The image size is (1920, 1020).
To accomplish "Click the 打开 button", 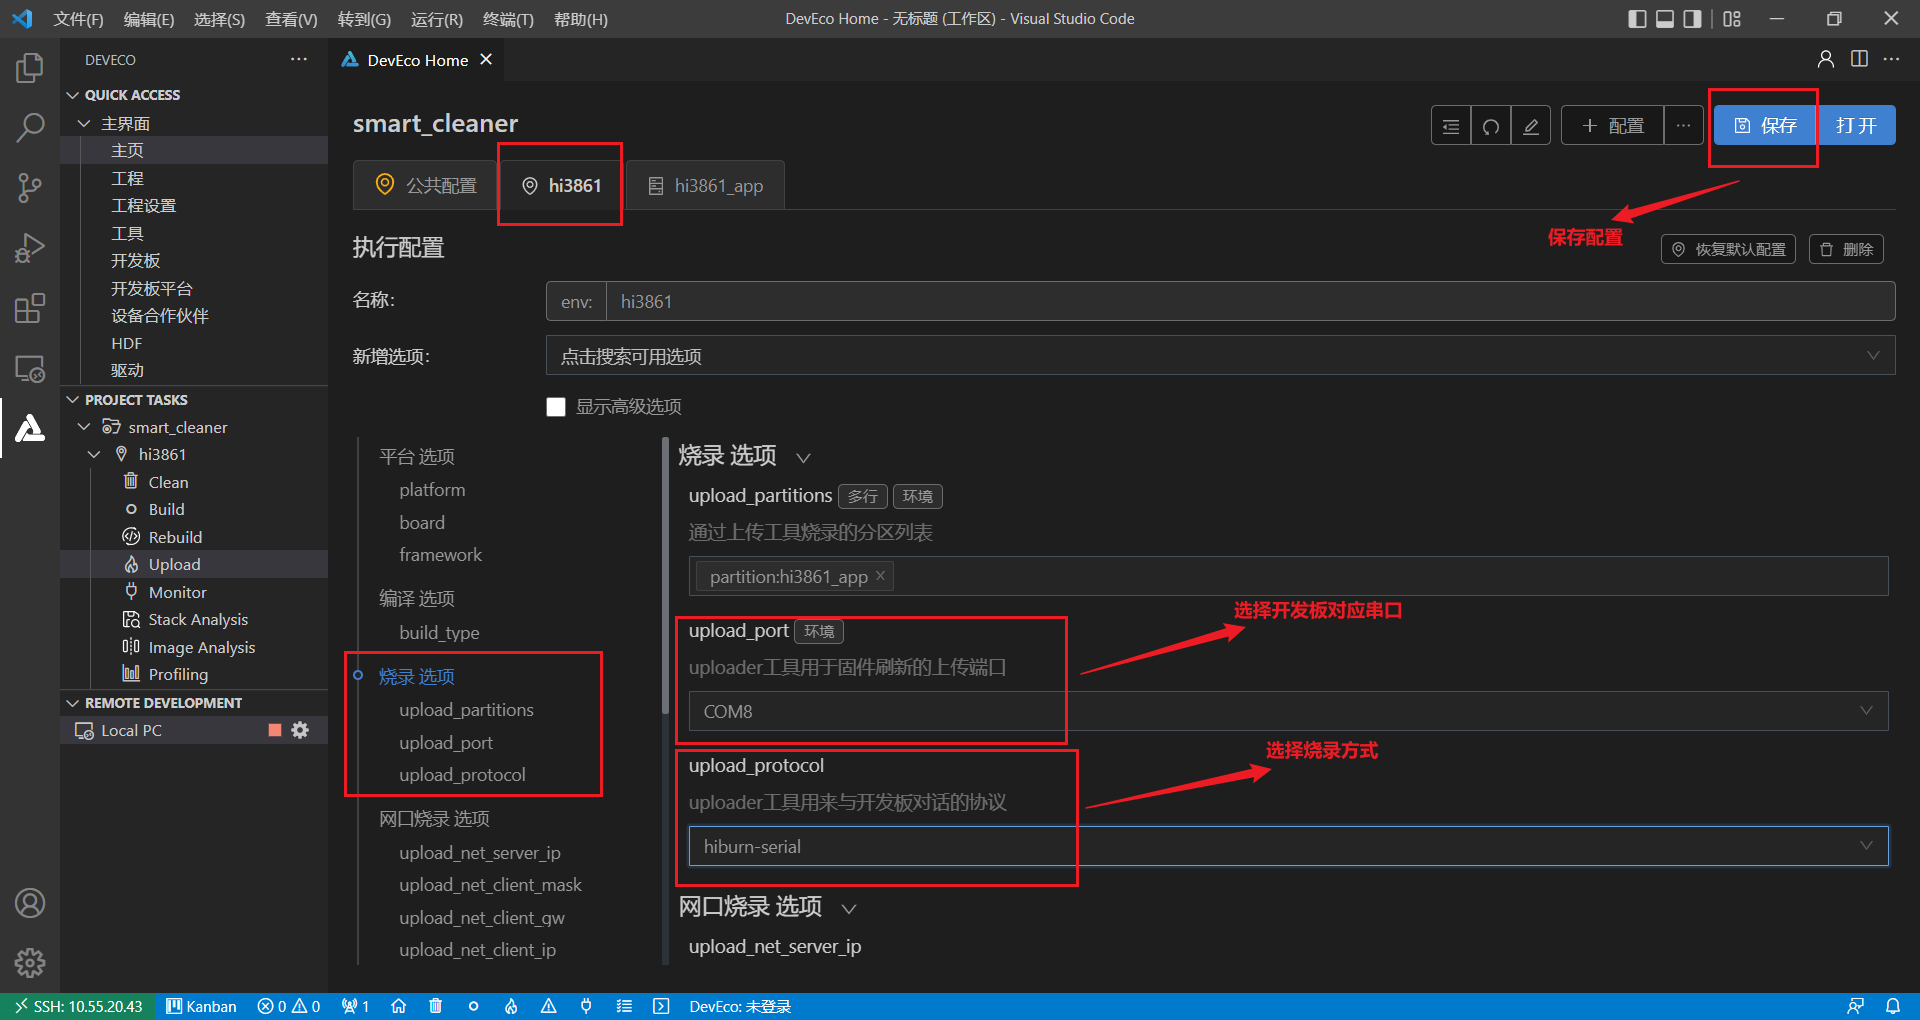I will 1856,126.
